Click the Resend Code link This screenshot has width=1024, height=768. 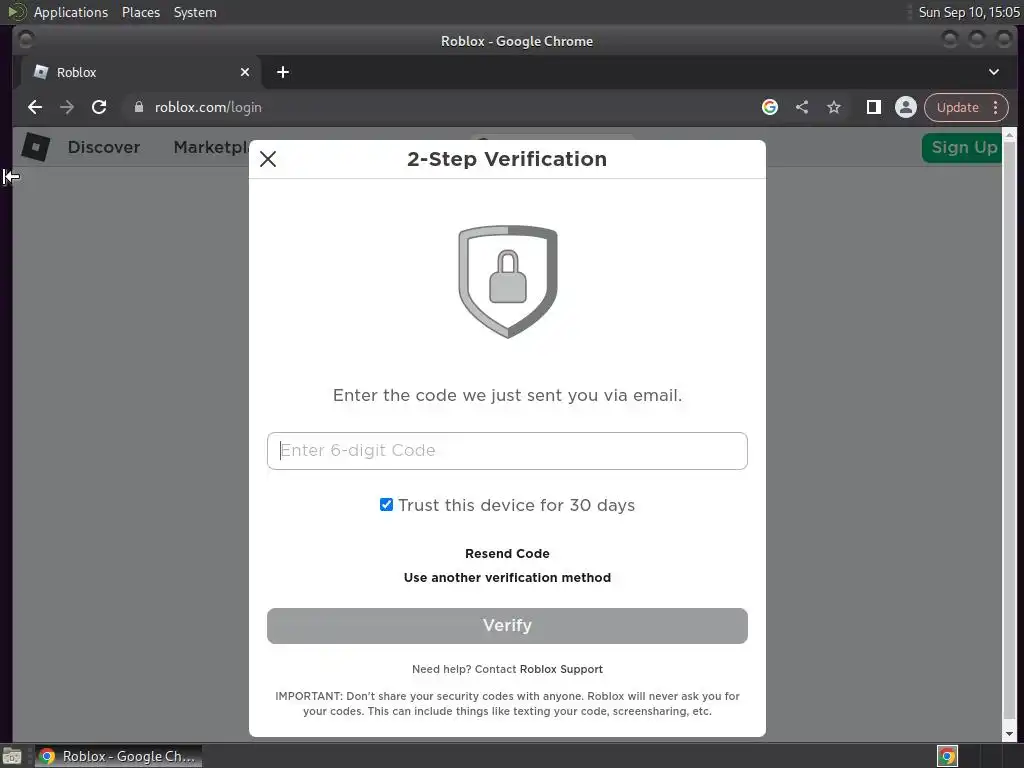point(507,553)
